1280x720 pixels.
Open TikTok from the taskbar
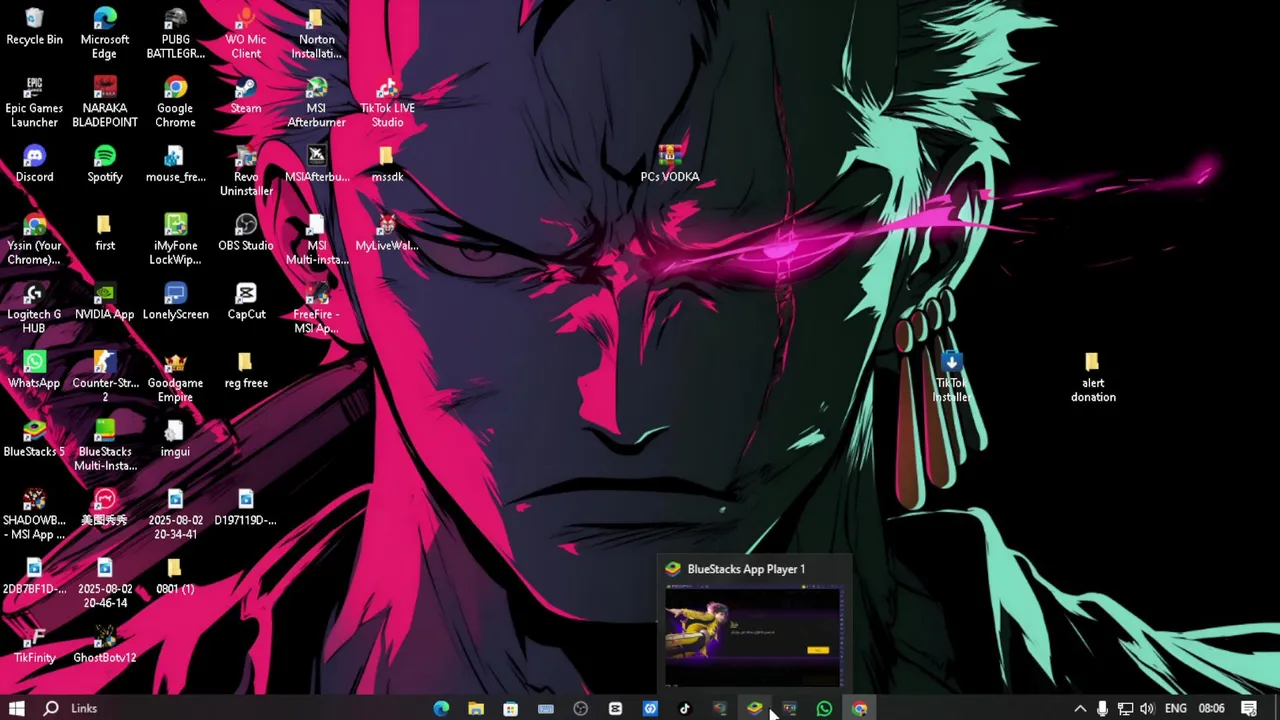pos(685,708)
